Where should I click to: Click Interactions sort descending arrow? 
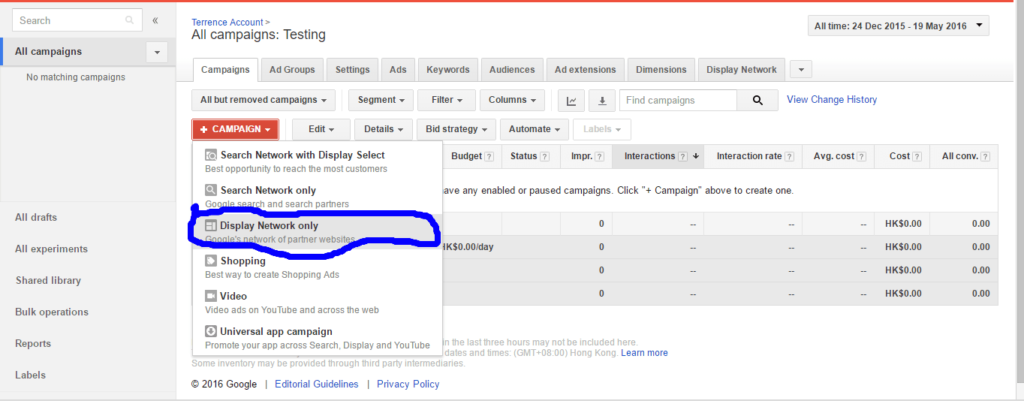696,157
